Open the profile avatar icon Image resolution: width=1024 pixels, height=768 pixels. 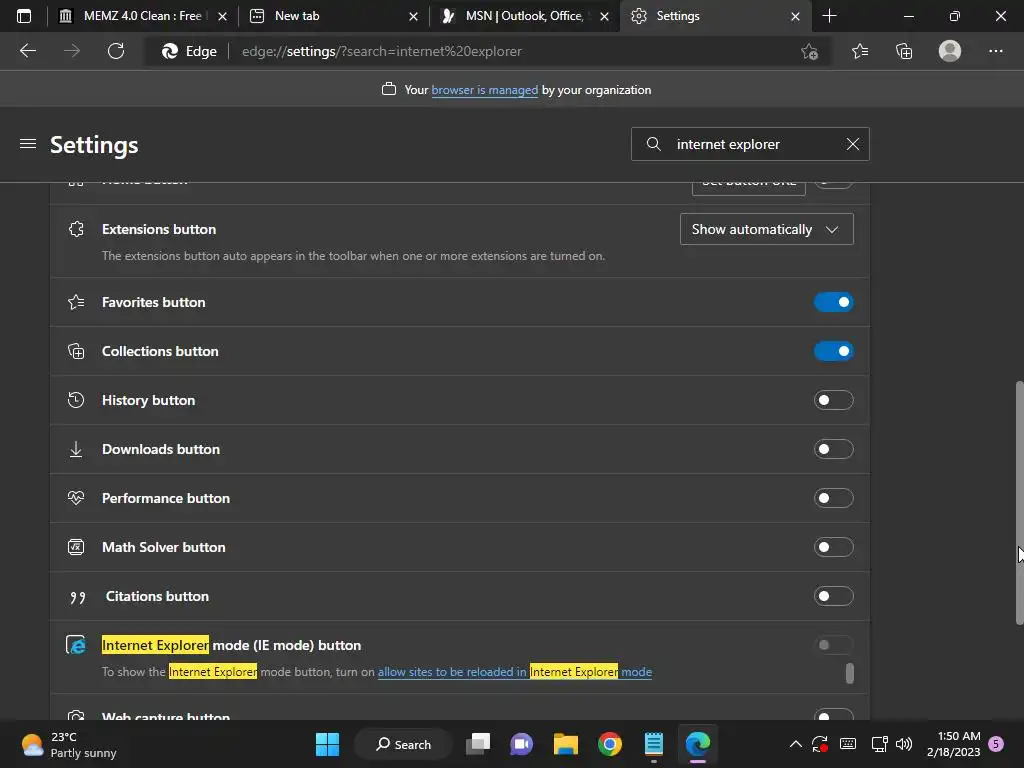tap(950, 51)
